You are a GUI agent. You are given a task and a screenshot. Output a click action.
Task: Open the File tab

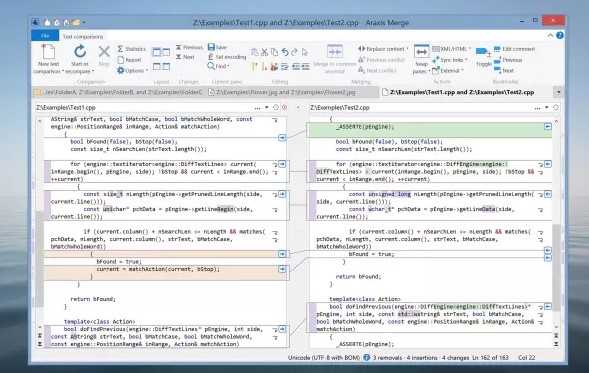(x=45, y=36)
